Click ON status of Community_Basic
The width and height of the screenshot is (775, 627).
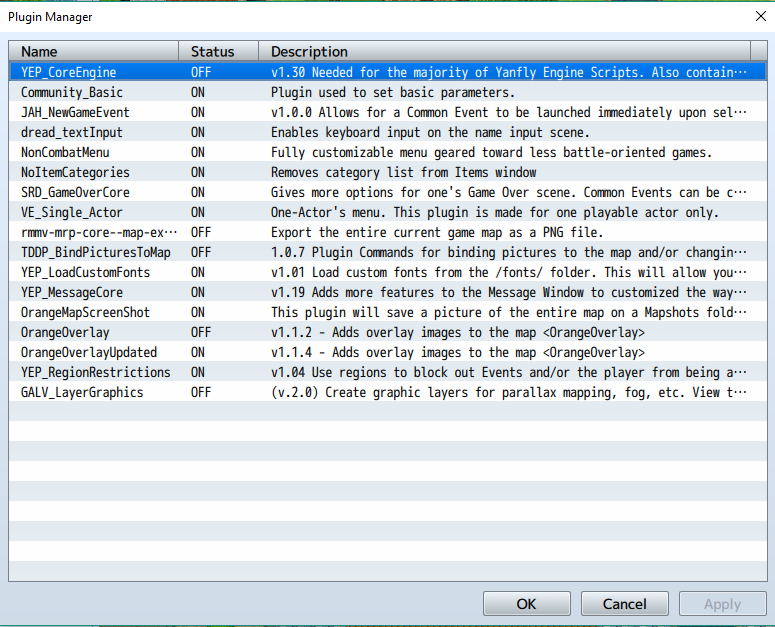[x=198, y=92]
